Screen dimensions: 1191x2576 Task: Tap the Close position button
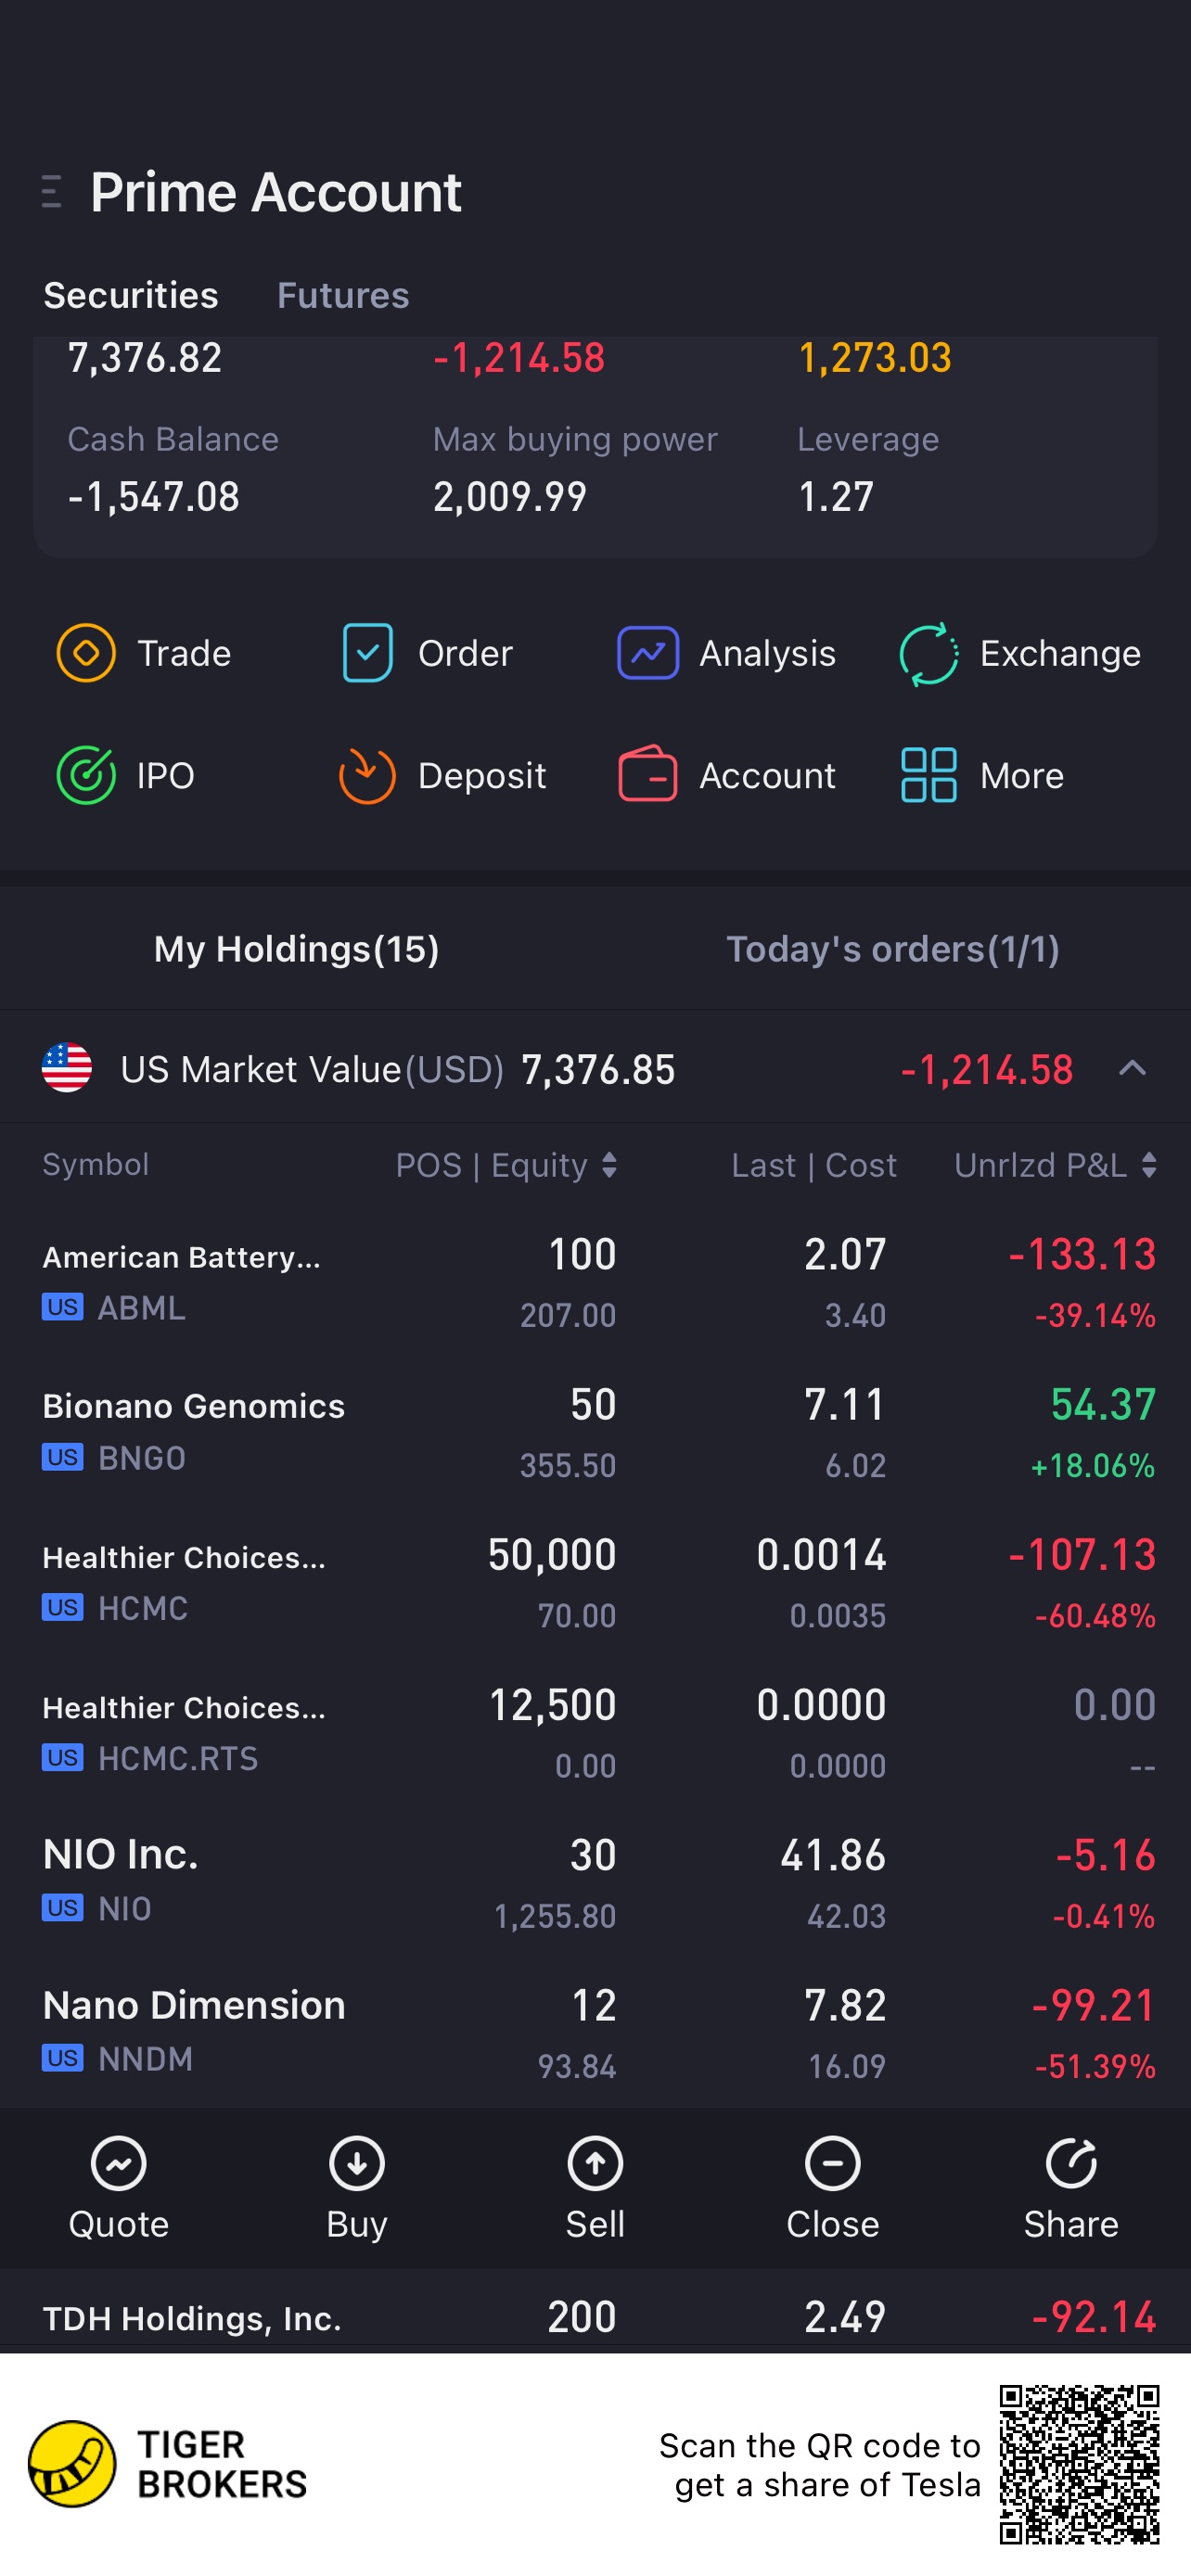coord(833,2188)
